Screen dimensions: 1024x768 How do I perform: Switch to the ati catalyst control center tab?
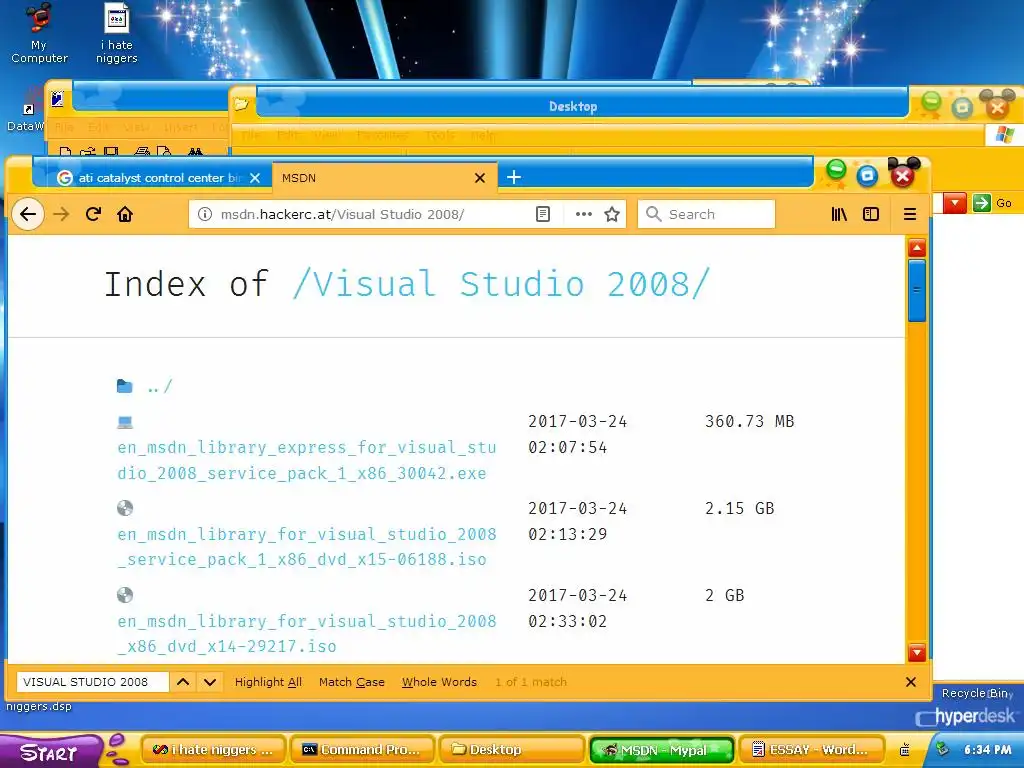pyautogui.click(x=152, y=178)
